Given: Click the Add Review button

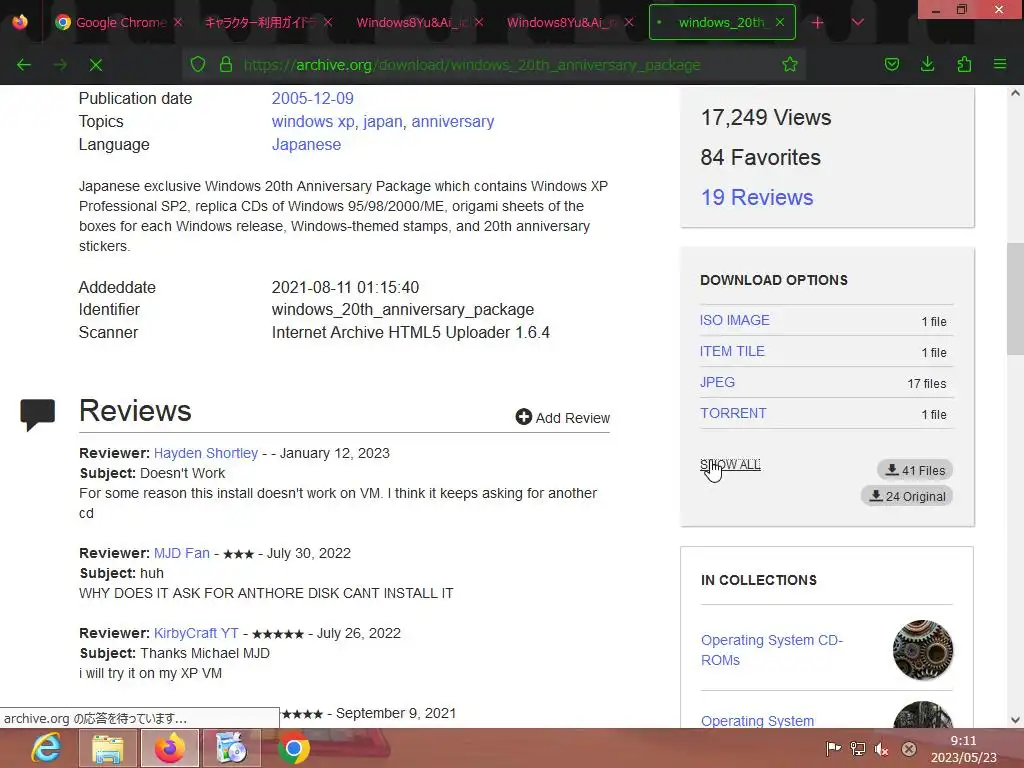Looking at the screenshot, I should (x=562, y=417).
